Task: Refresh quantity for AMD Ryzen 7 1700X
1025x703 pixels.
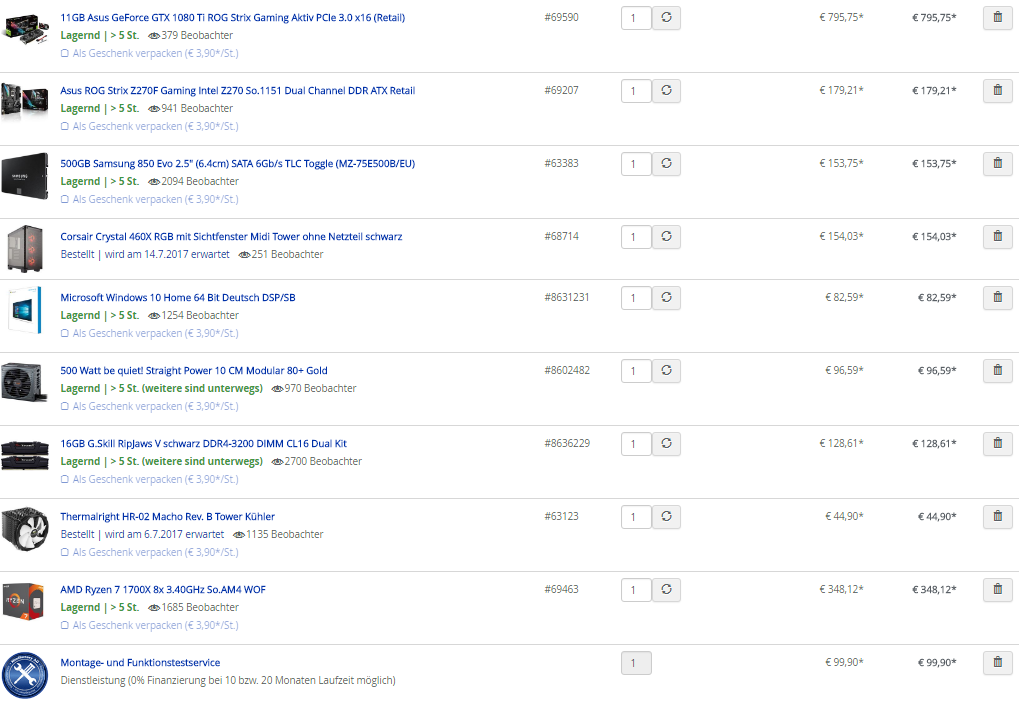Action: coord(666,590)
